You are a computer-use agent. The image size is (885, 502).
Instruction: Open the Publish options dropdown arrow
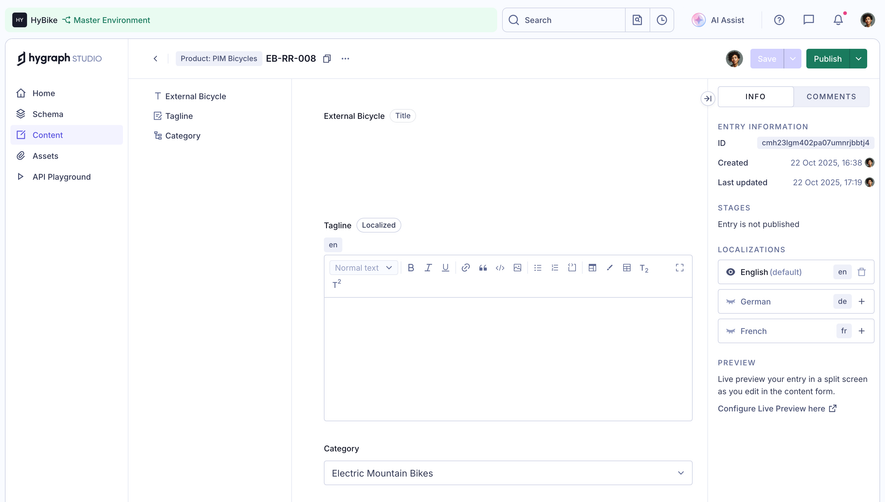(858, 59)
